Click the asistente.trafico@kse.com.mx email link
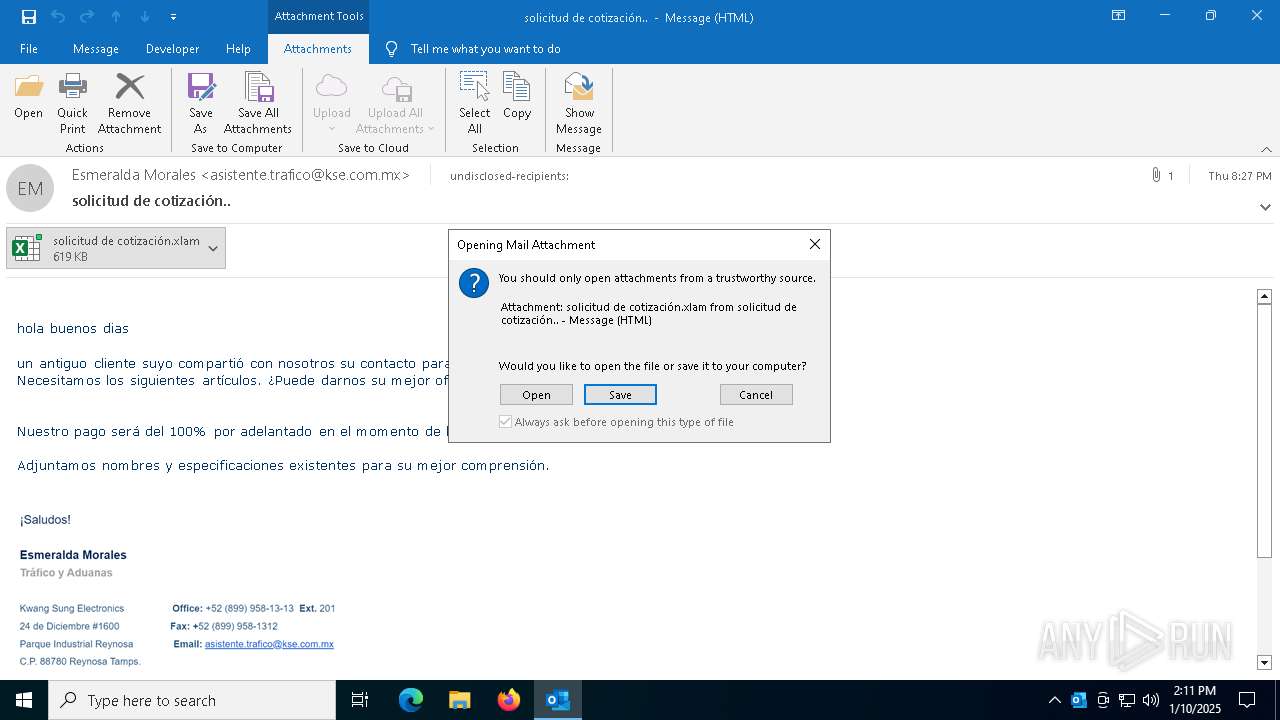The height and width of the screenshot is (720, 1280). pos(269,644)
